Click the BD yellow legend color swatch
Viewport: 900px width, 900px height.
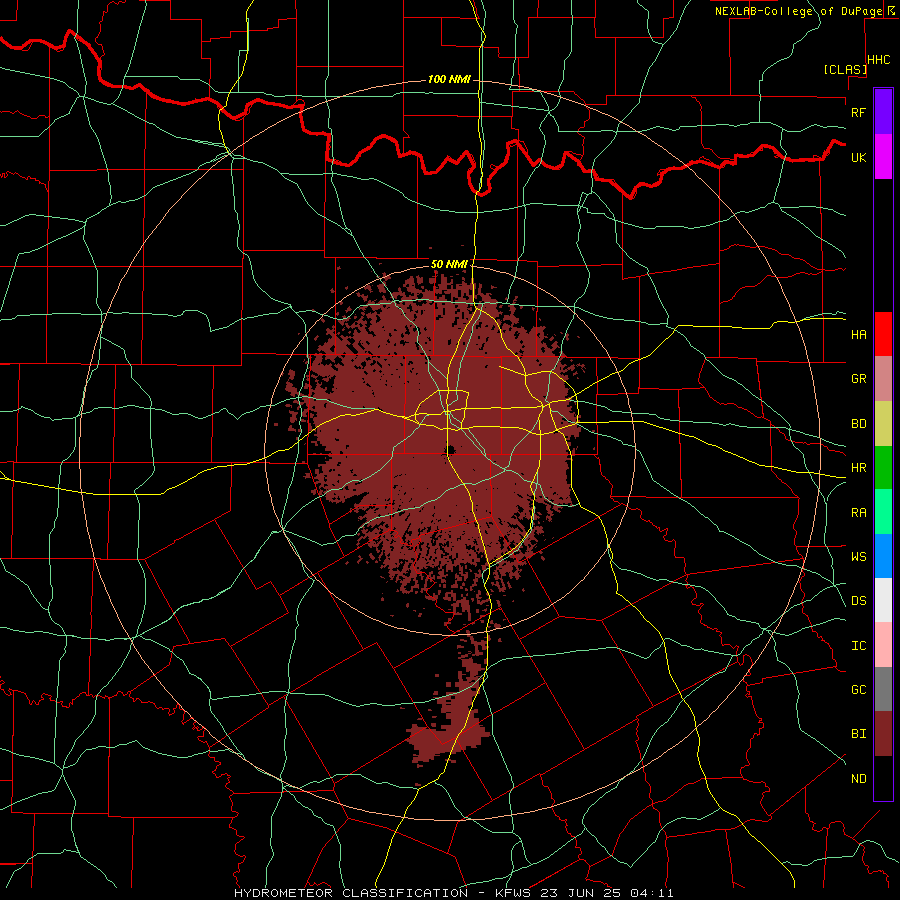pos(883,423)
